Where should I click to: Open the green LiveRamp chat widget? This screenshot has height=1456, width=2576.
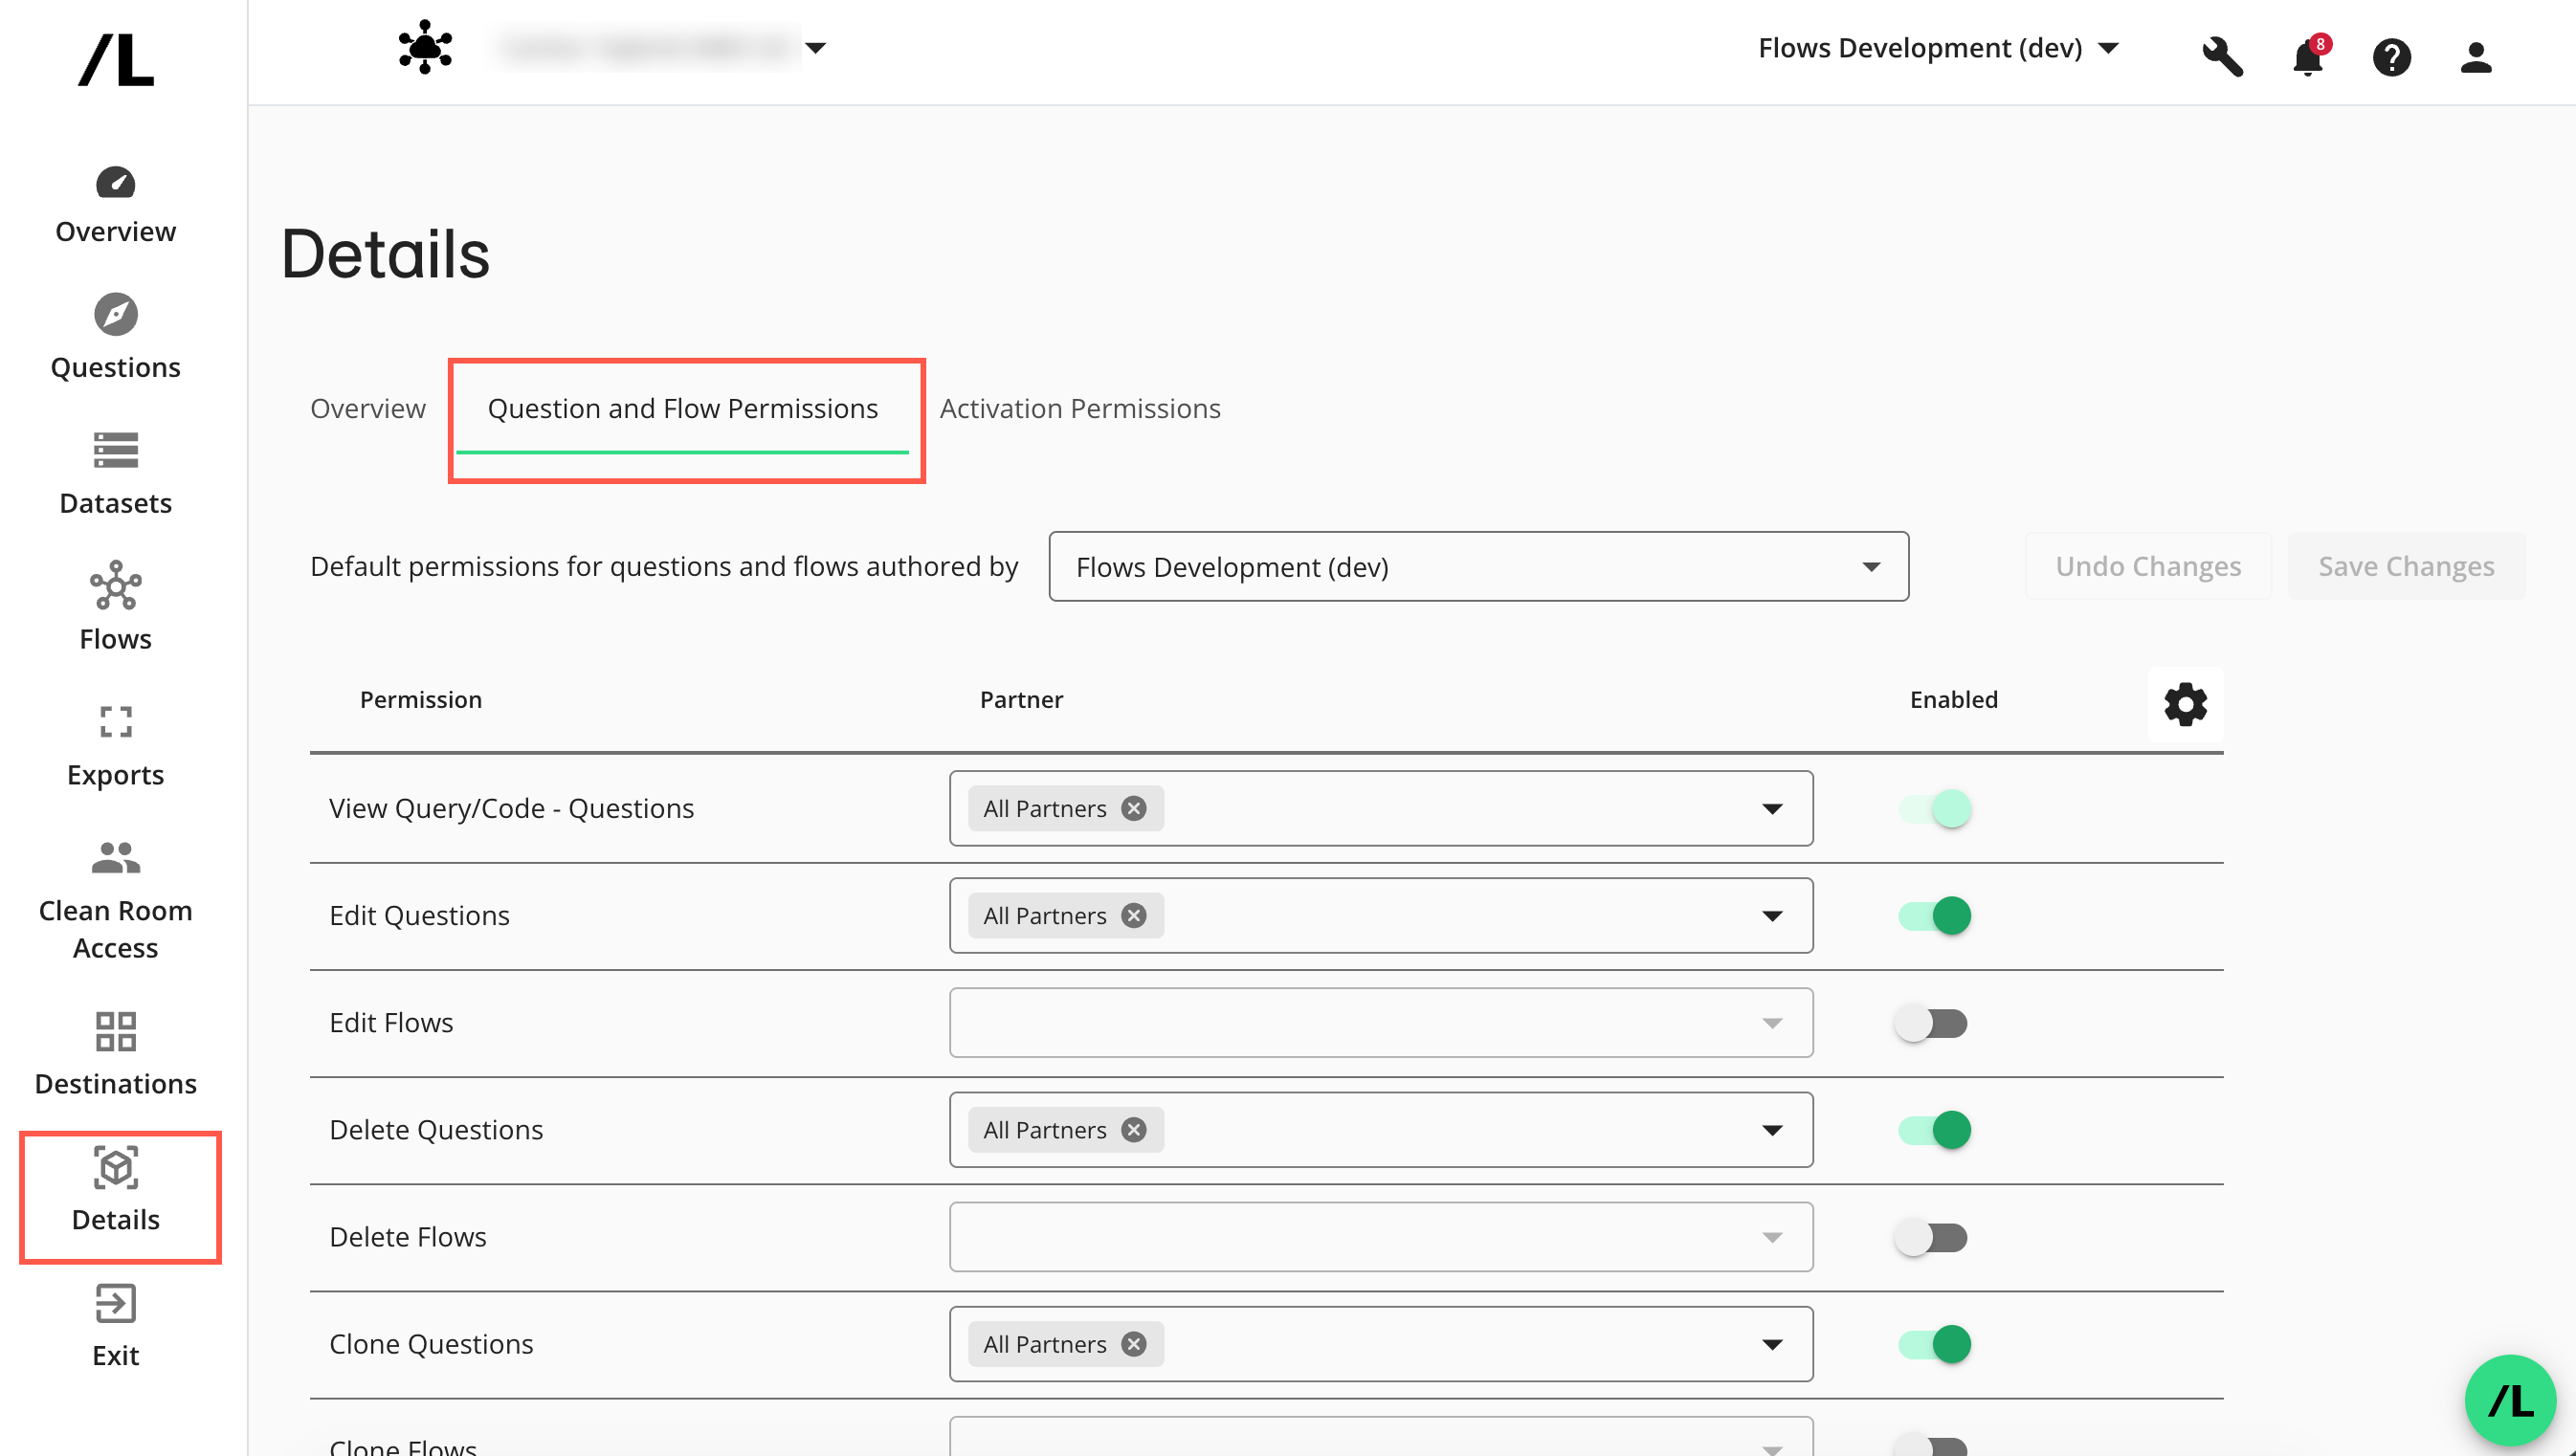(2510, 1400)
